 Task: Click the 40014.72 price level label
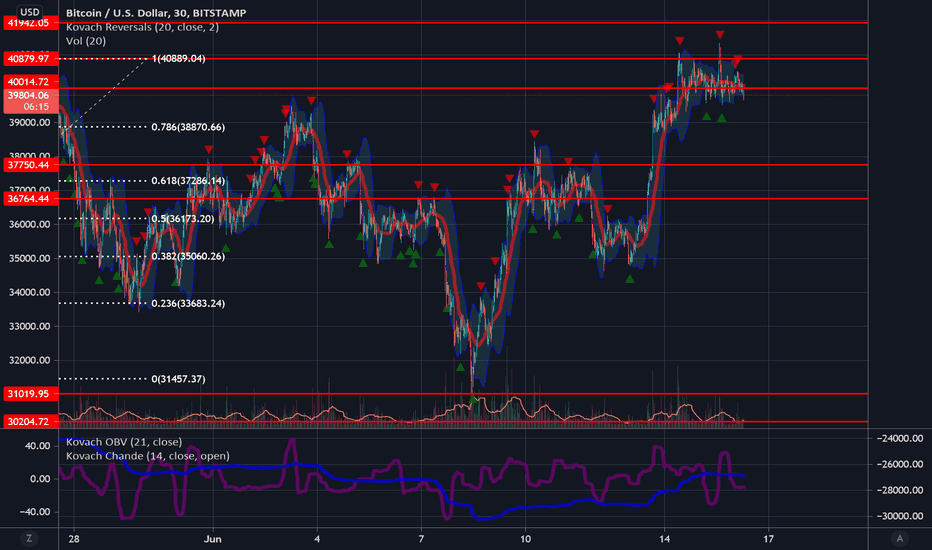click(30, 82)
